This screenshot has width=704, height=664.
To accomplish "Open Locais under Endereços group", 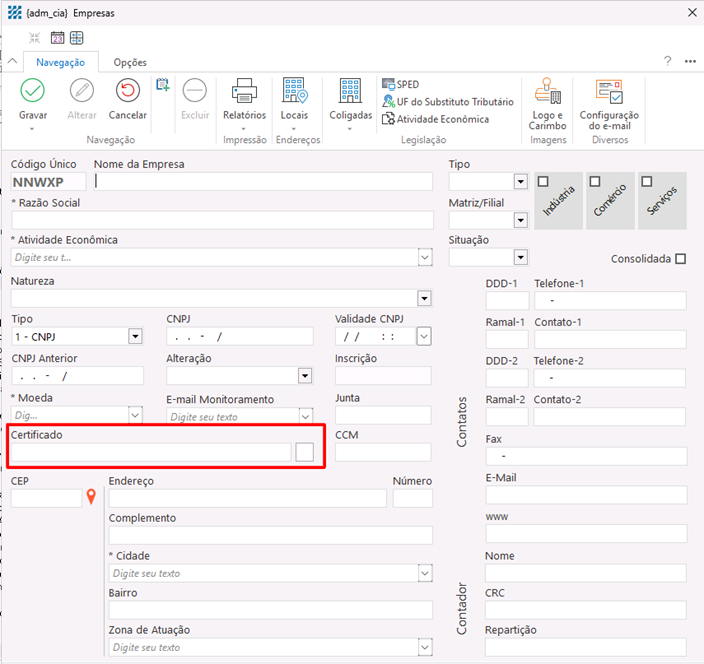I will tap(294, 92).
